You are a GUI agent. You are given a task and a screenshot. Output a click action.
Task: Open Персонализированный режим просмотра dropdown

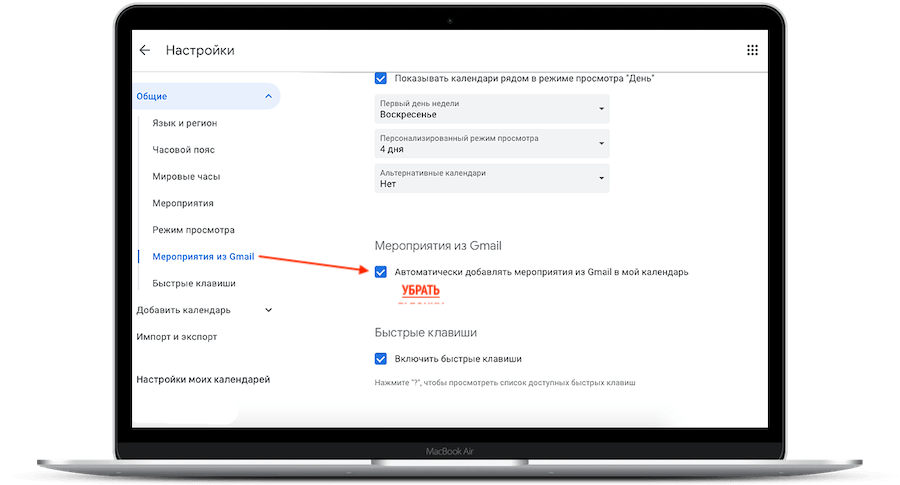492,143
